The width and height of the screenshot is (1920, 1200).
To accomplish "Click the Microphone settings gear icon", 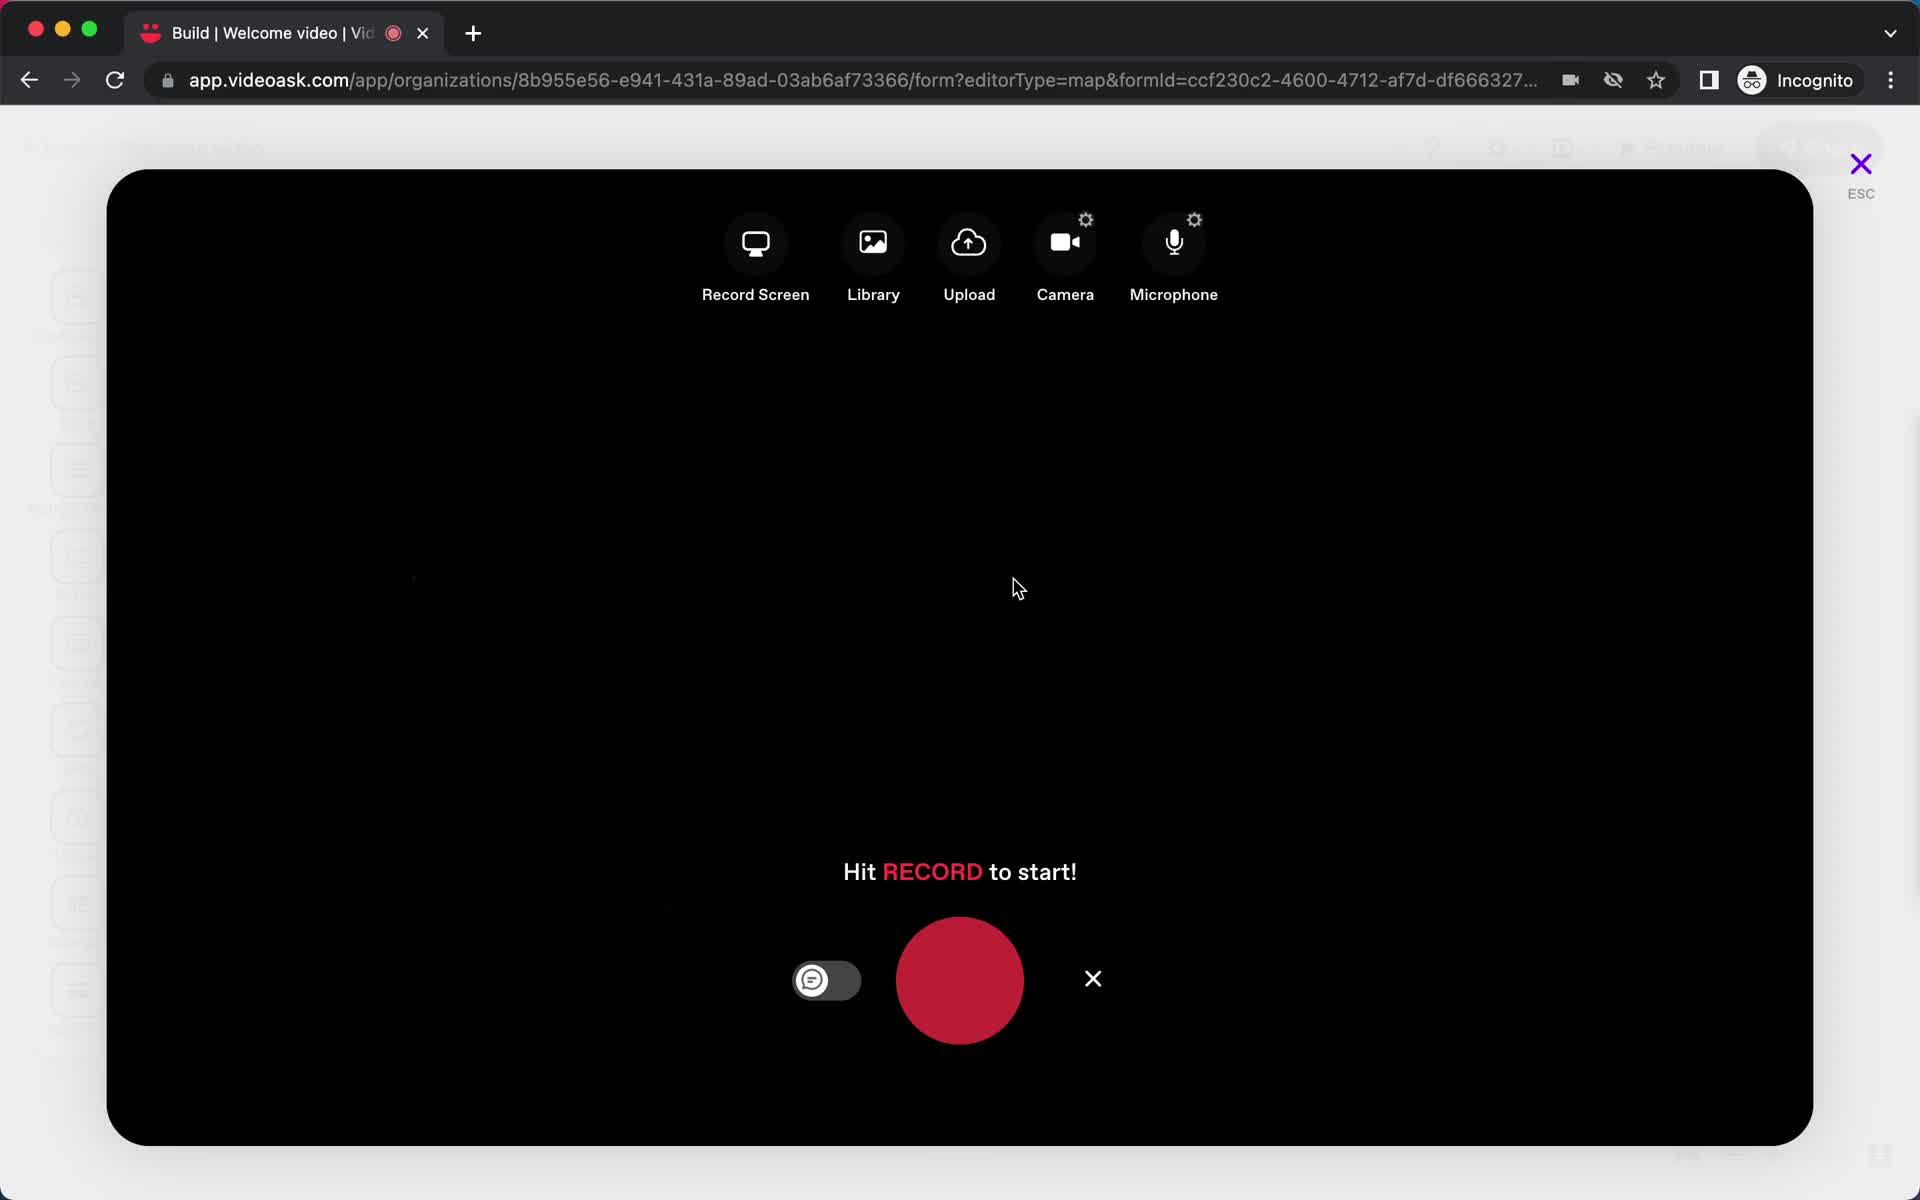I will coord(1194,220).
